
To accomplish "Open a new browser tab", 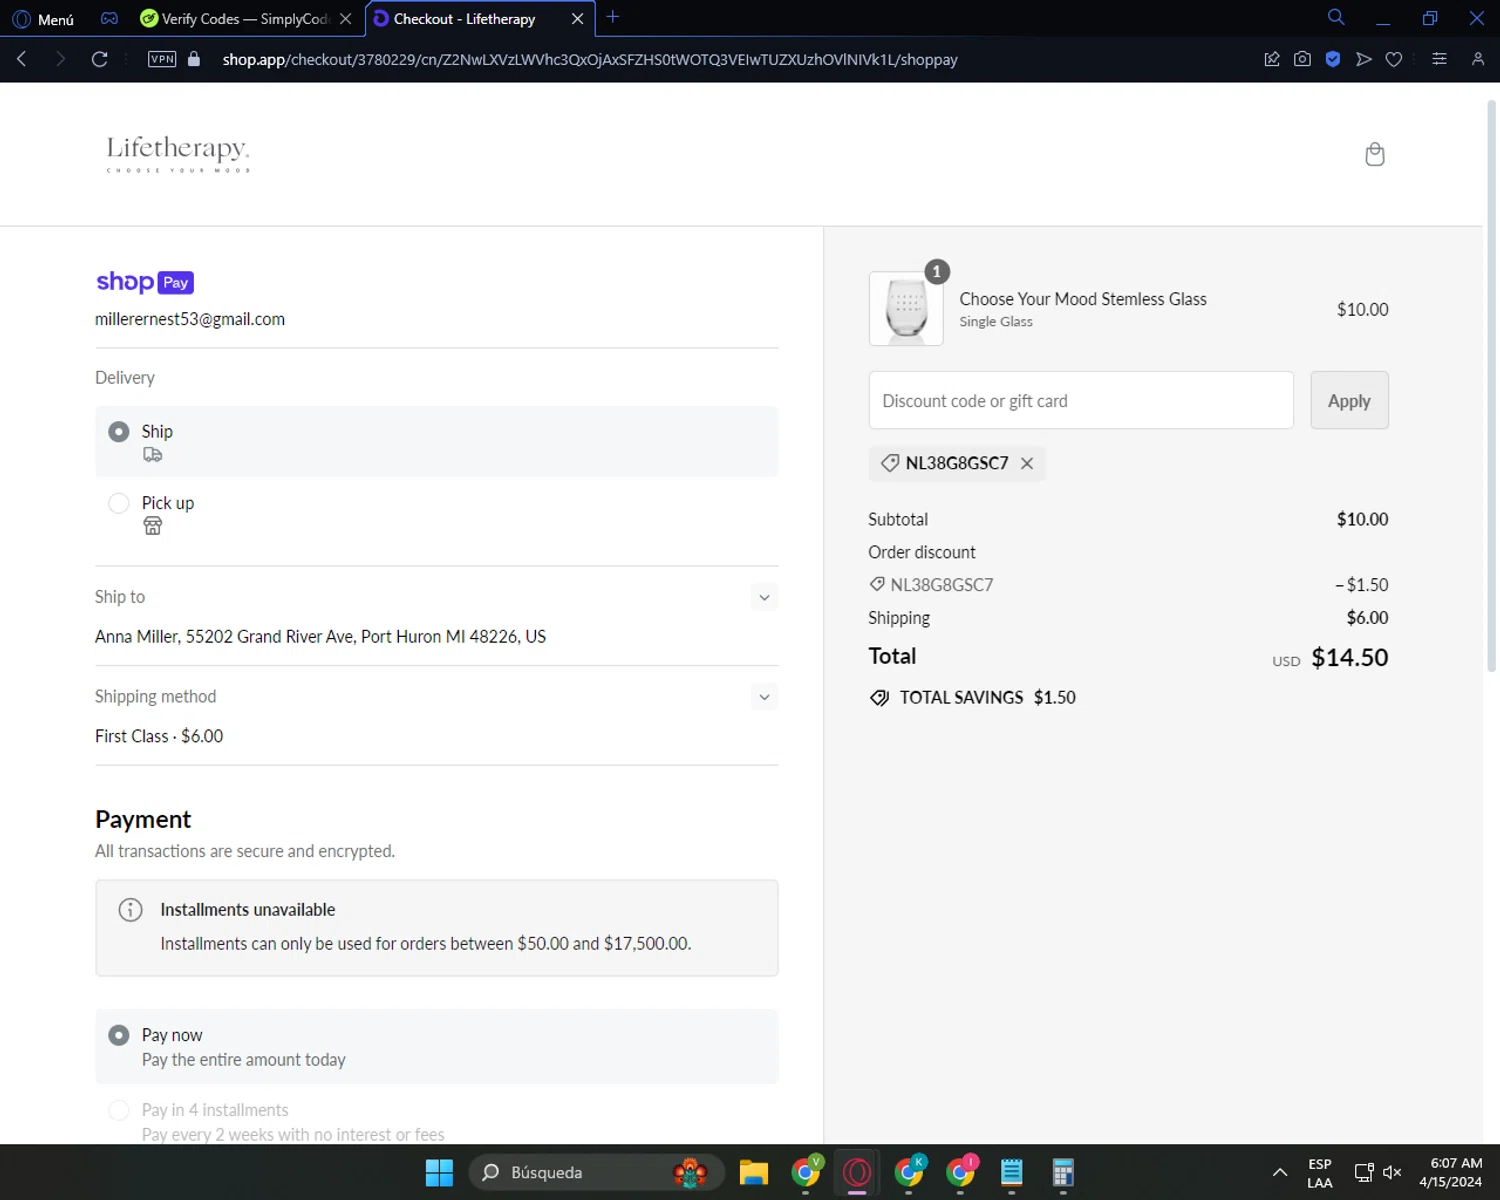I will 613,17.
